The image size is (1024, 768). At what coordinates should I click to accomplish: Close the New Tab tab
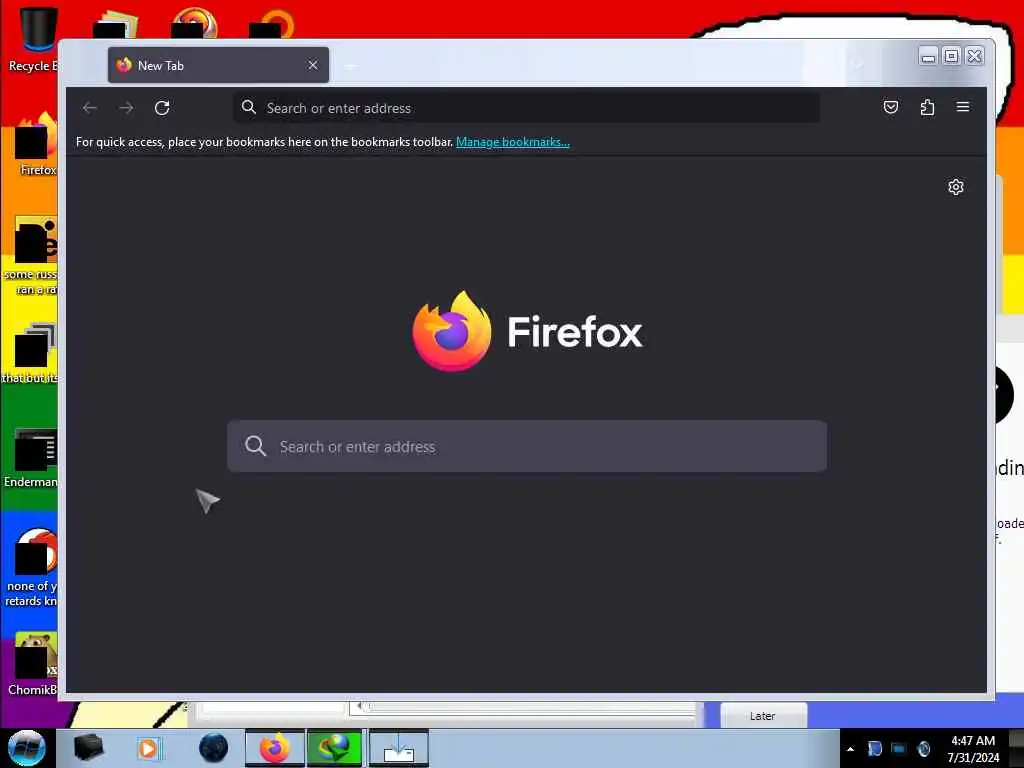click(x=313, y=65)
